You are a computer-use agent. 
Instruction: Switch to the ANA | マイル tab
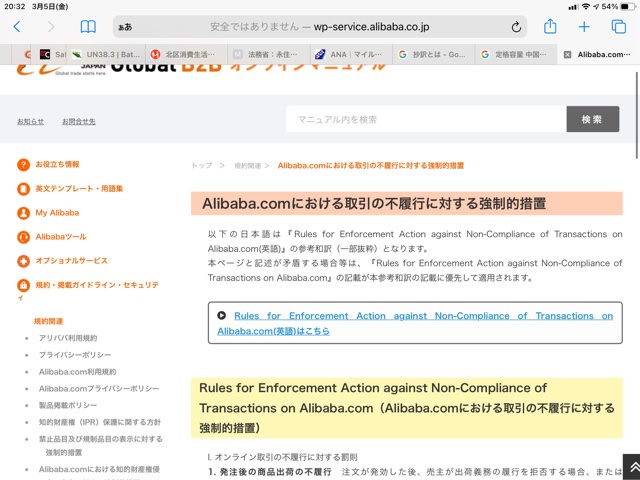click(x=351, y=54)
